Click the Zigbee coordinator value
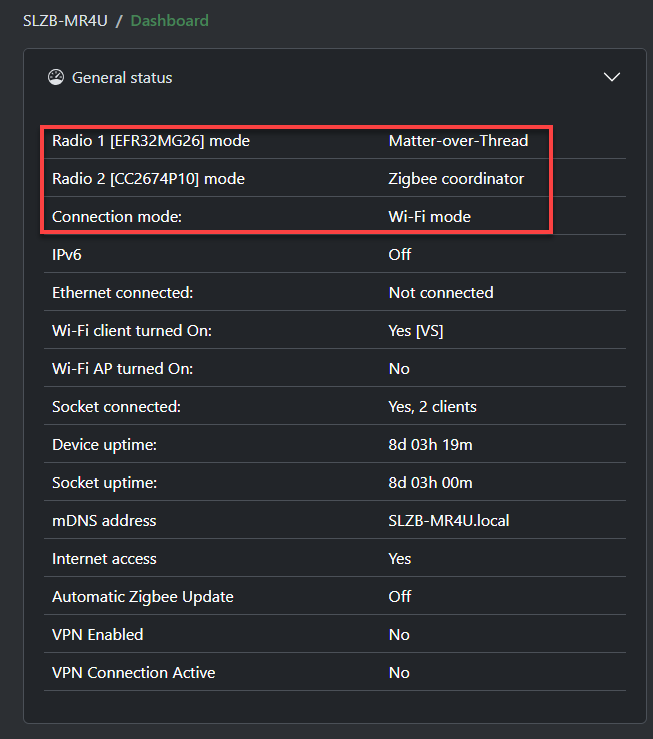 [x=456, y=179]
